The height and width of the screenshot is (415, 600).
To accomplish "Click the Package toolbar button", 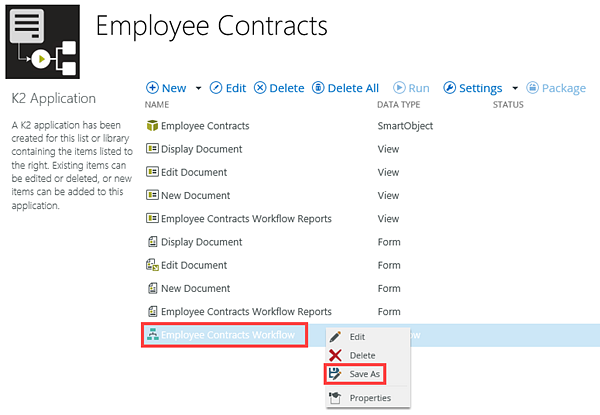I will (556, 88).
